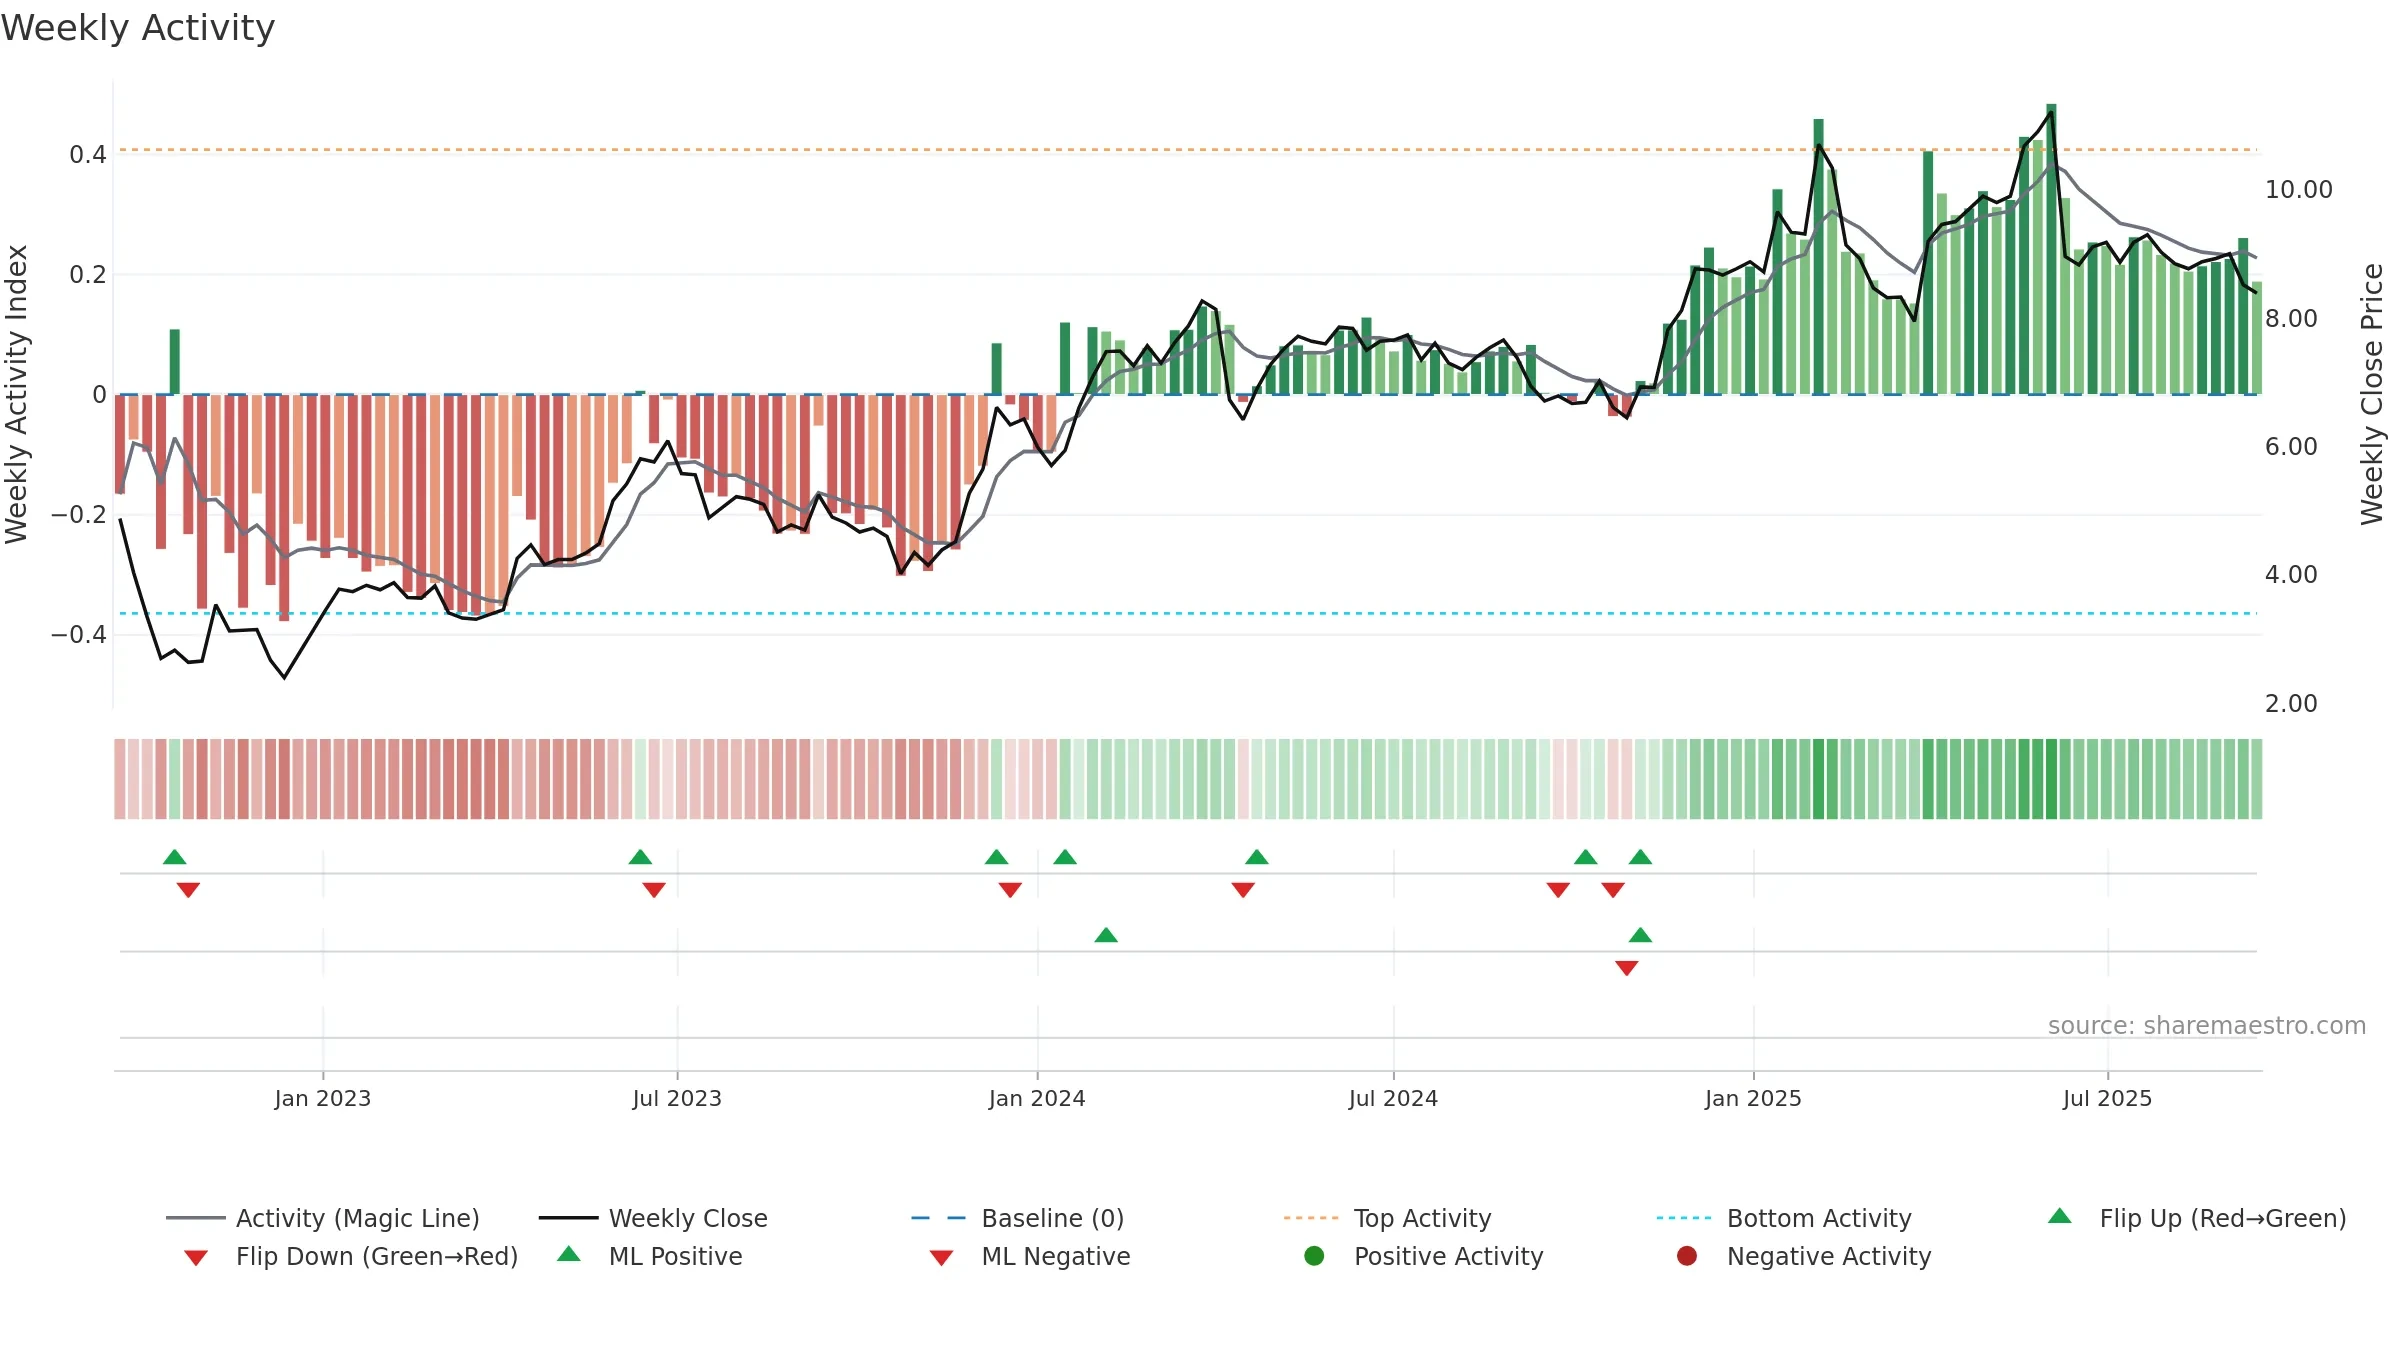This screenshot has width=2400, height=1350.
Task: Click the ML Positive triangle after Jan 2024
Action: click(x=1106, y=935)
